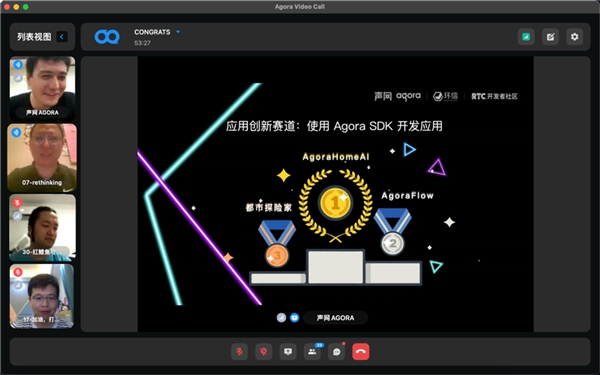Open the participants list icon
Screen dimensions: 600x375
click(312, 352)
